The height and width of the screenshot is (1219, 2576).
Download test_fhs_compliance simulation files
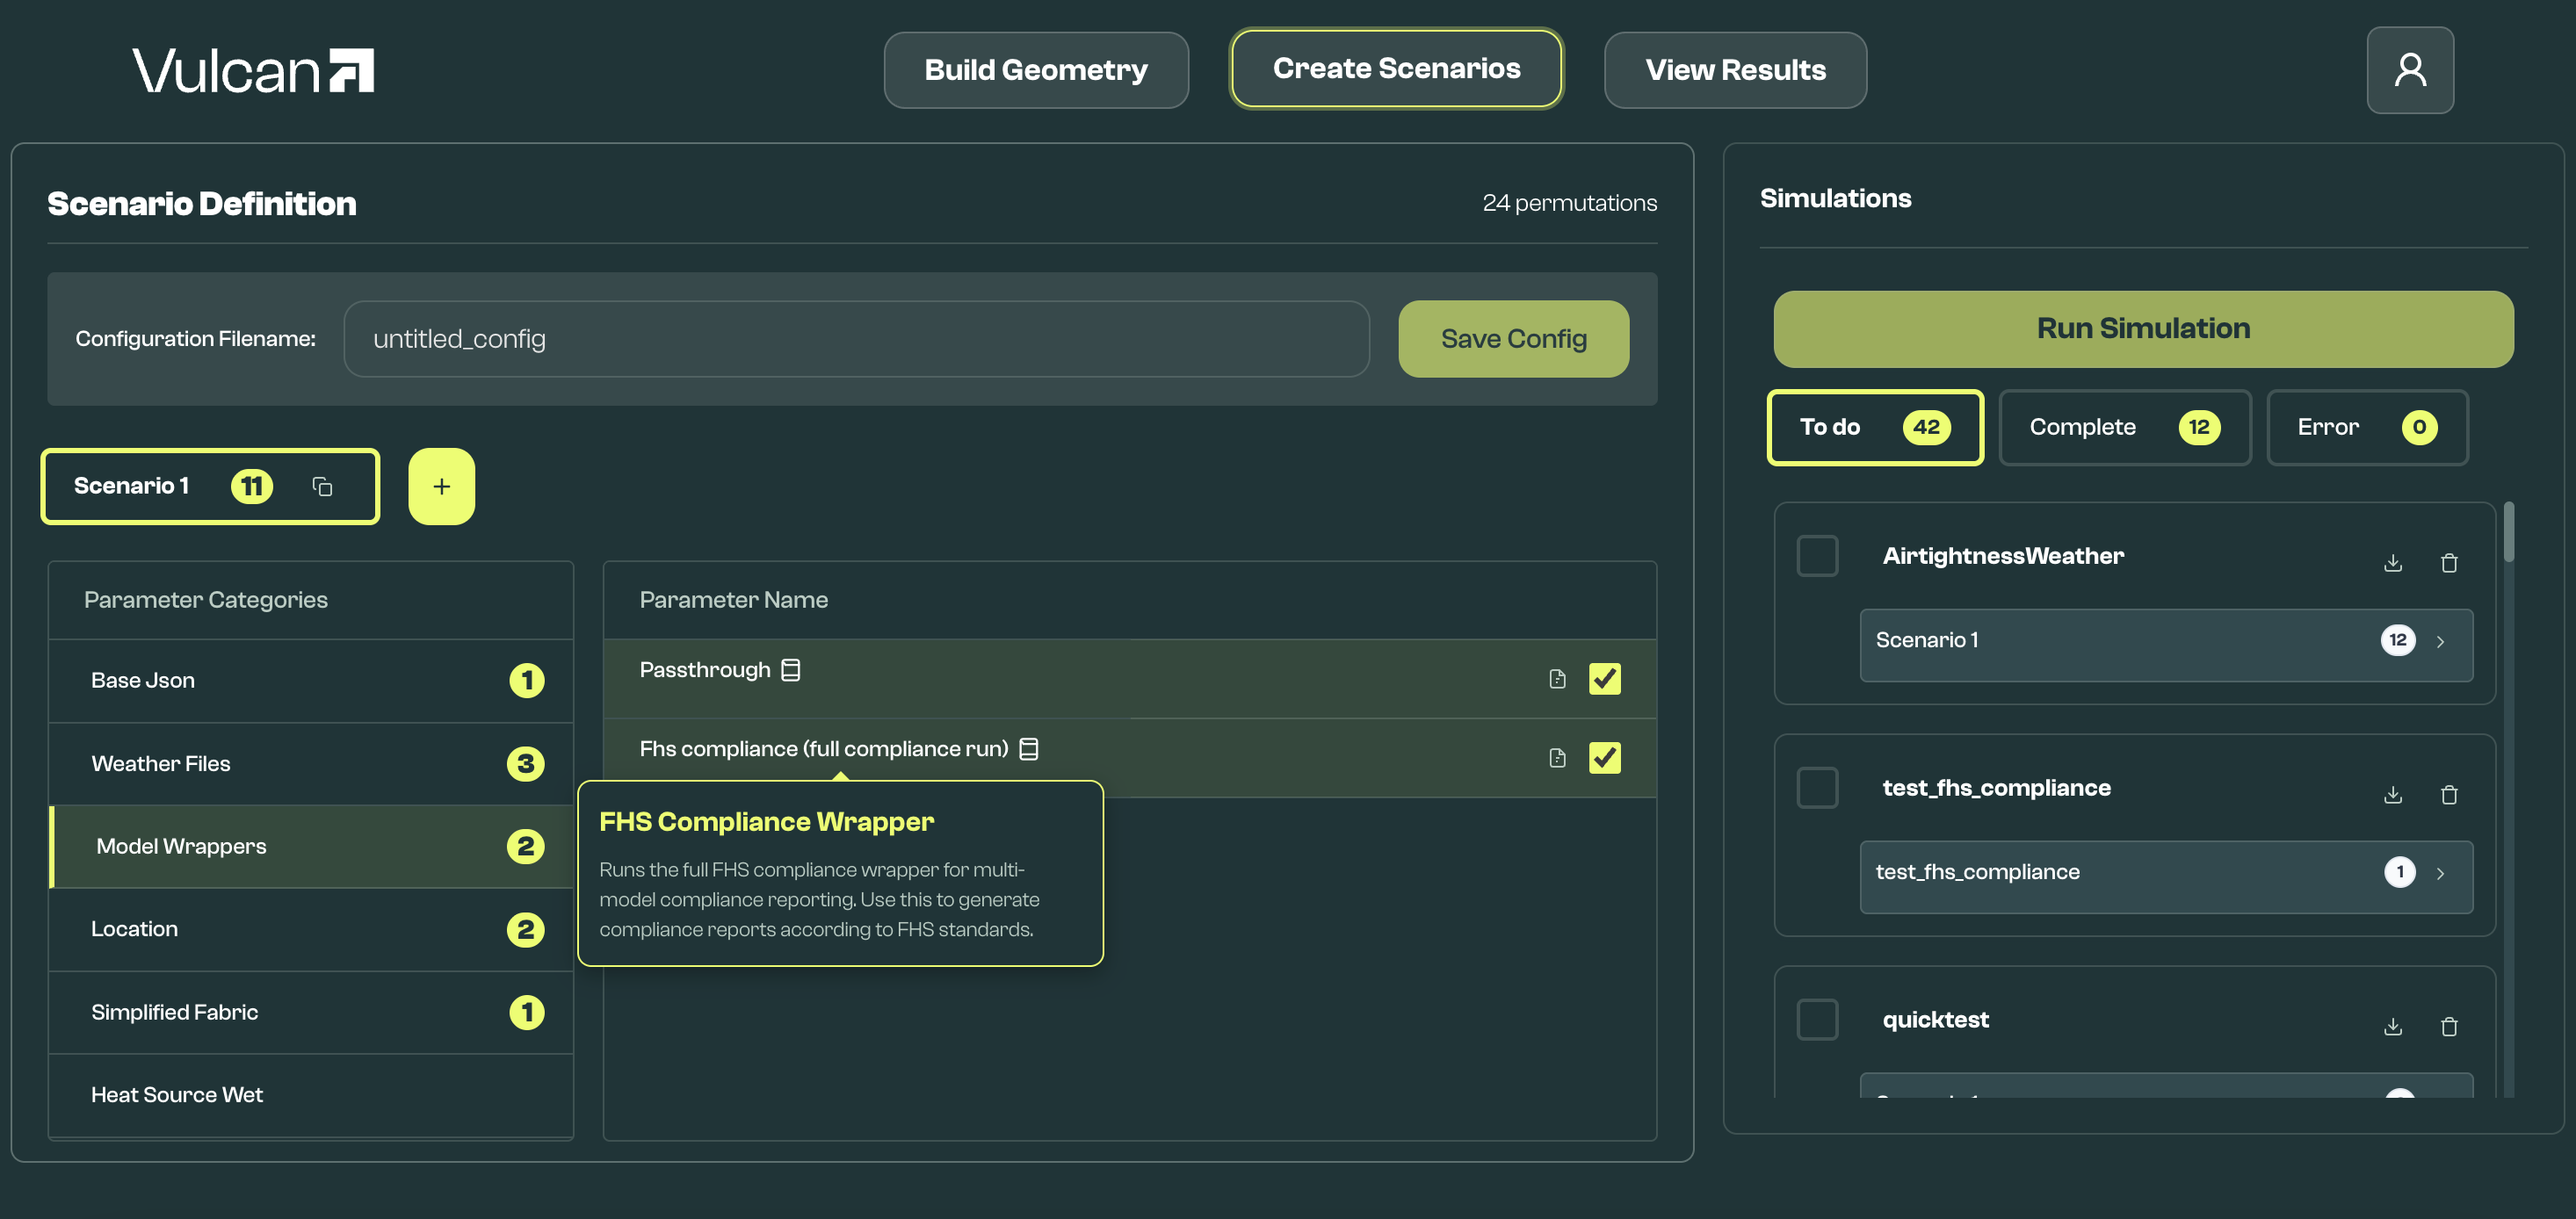[x=2392, y=795]
